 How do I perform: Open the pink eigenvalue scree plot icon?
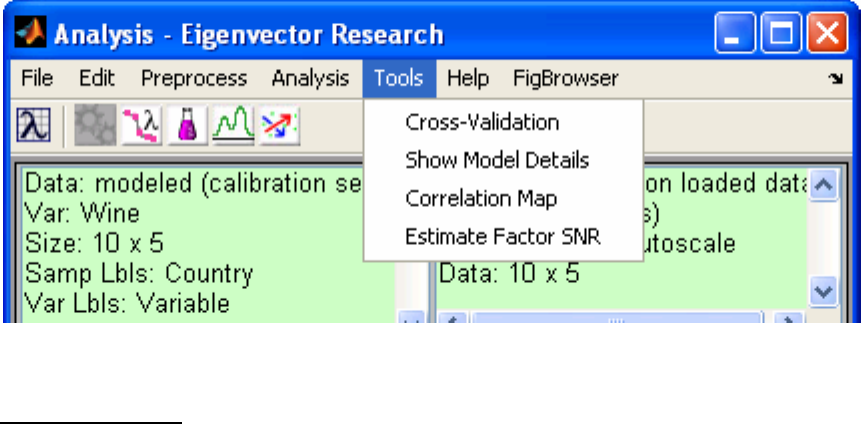pos(141,125)
